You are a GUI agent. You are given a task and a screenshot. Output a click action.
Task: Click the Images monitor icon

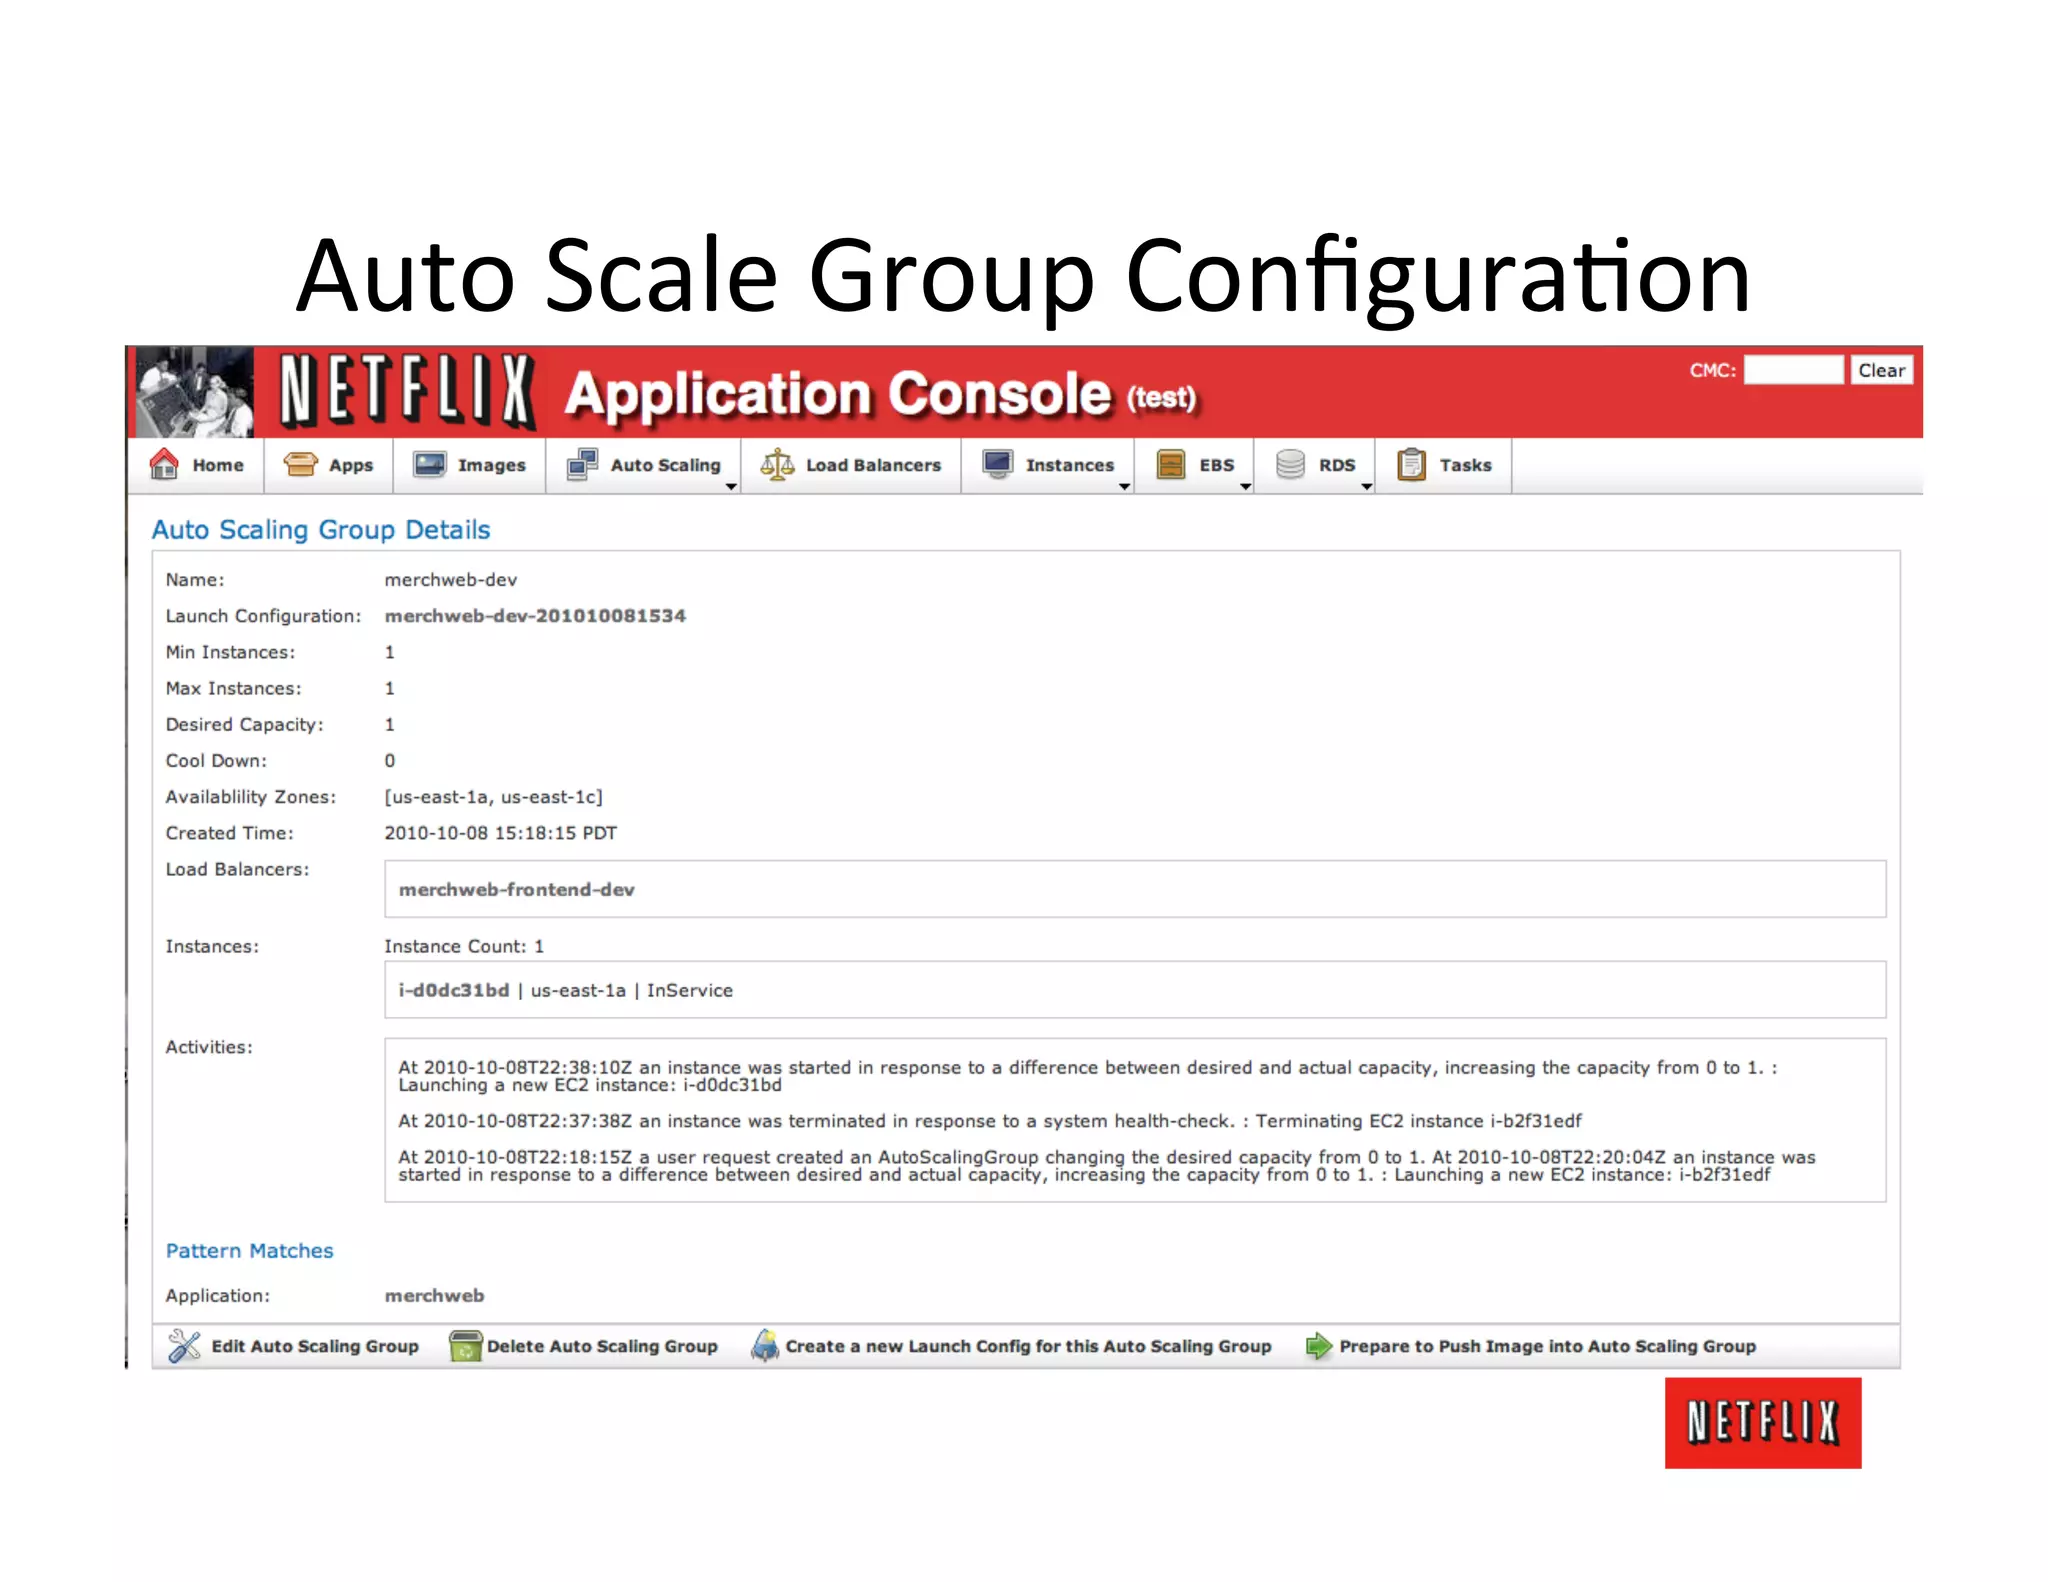(430, 464)
